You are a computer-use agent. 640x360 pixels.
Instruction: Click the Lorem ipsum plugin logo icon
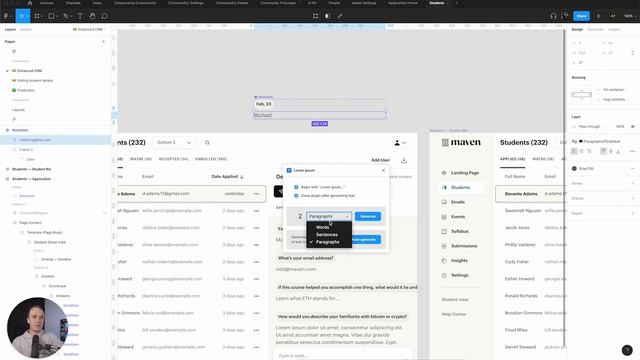point(289,170)
